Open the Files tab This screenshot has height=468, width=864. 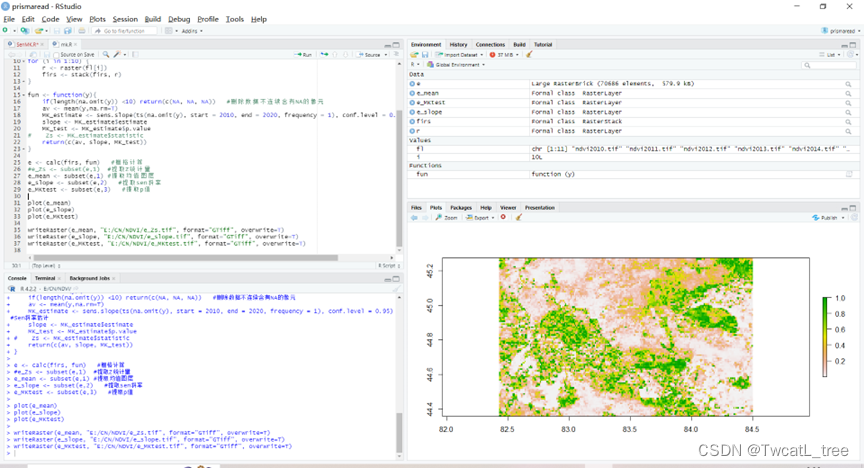pyautogui.click(x=416, y=208)
